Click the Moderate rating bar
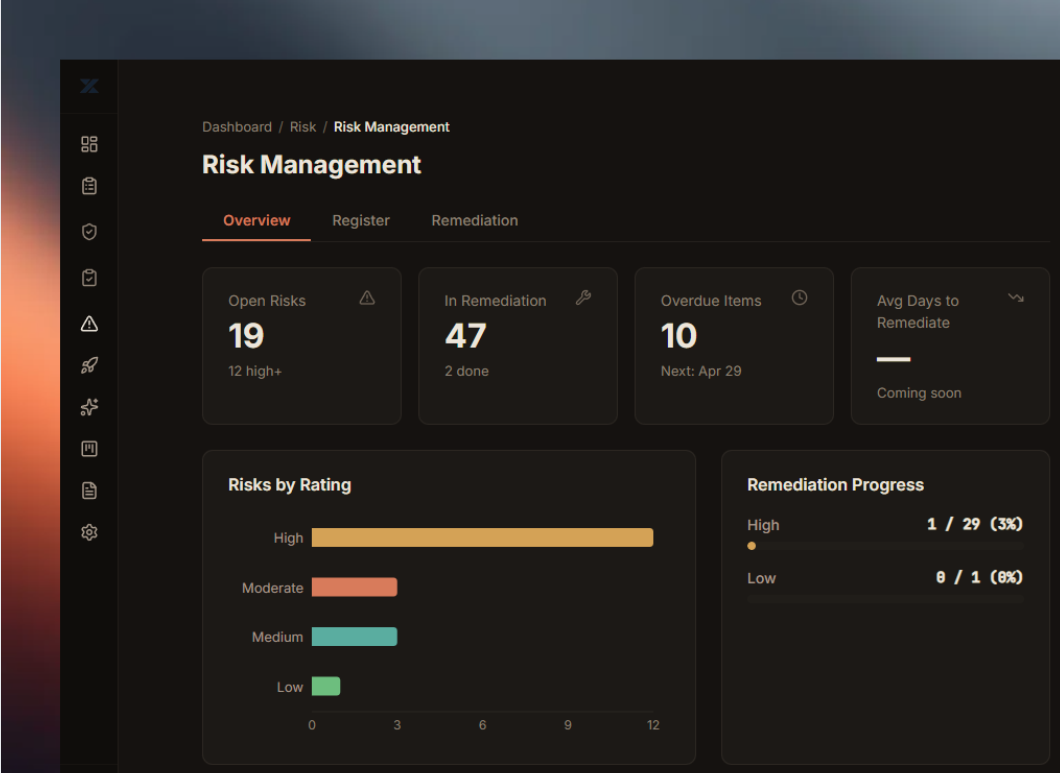1060x773 pixels. coord(354,587)
